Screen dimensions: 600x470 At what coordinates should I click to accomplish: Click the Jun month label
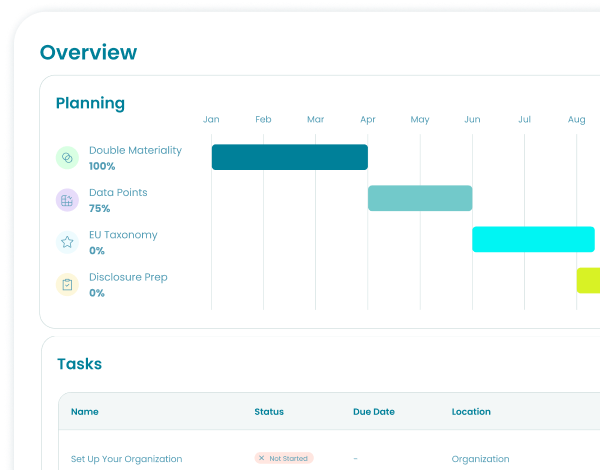(x=472, y=119)
